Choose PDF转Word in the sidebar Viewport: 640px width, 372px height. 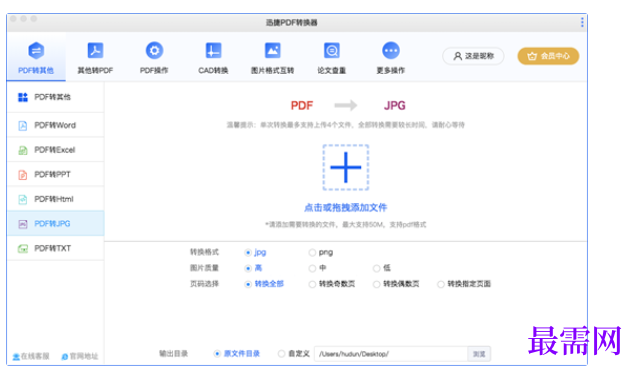56,125
